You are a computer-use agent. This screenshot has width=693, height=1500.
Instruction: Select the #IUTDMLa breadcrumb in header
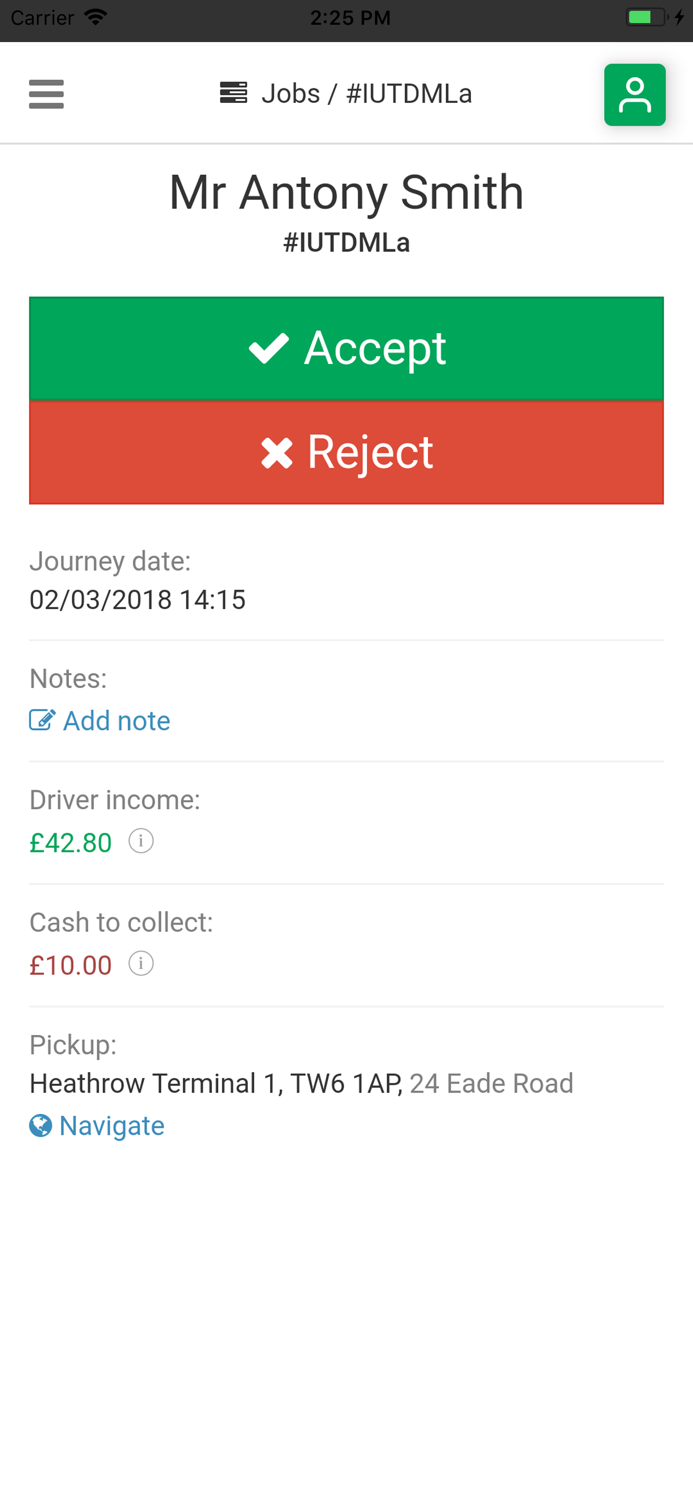(x=409, y=94)
